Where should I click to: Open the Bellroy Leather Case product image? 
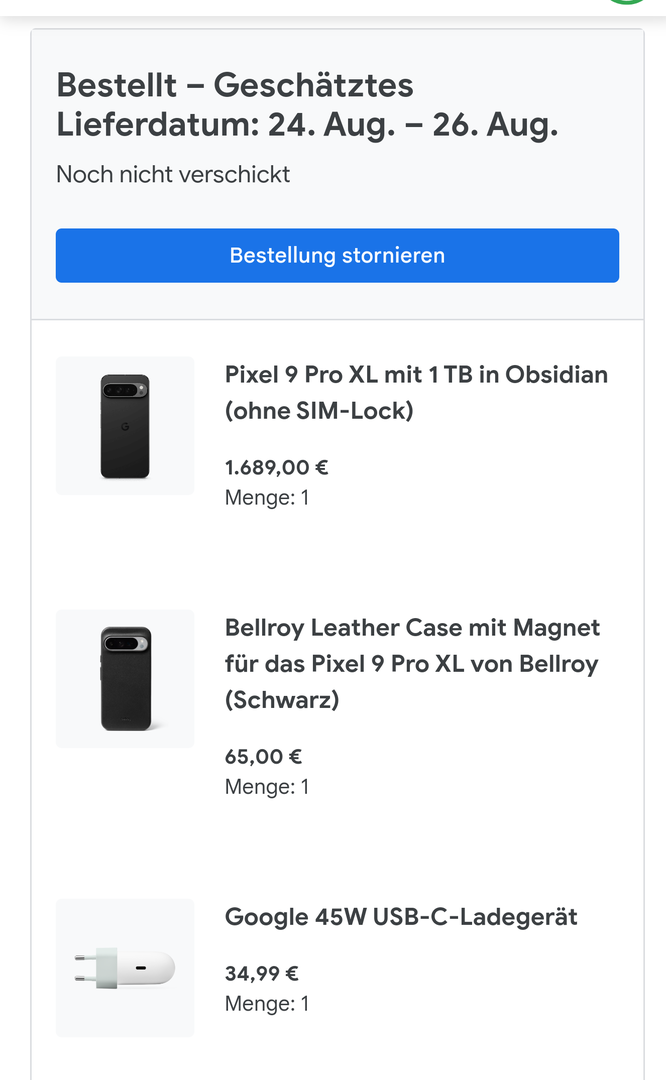point(125,678)
